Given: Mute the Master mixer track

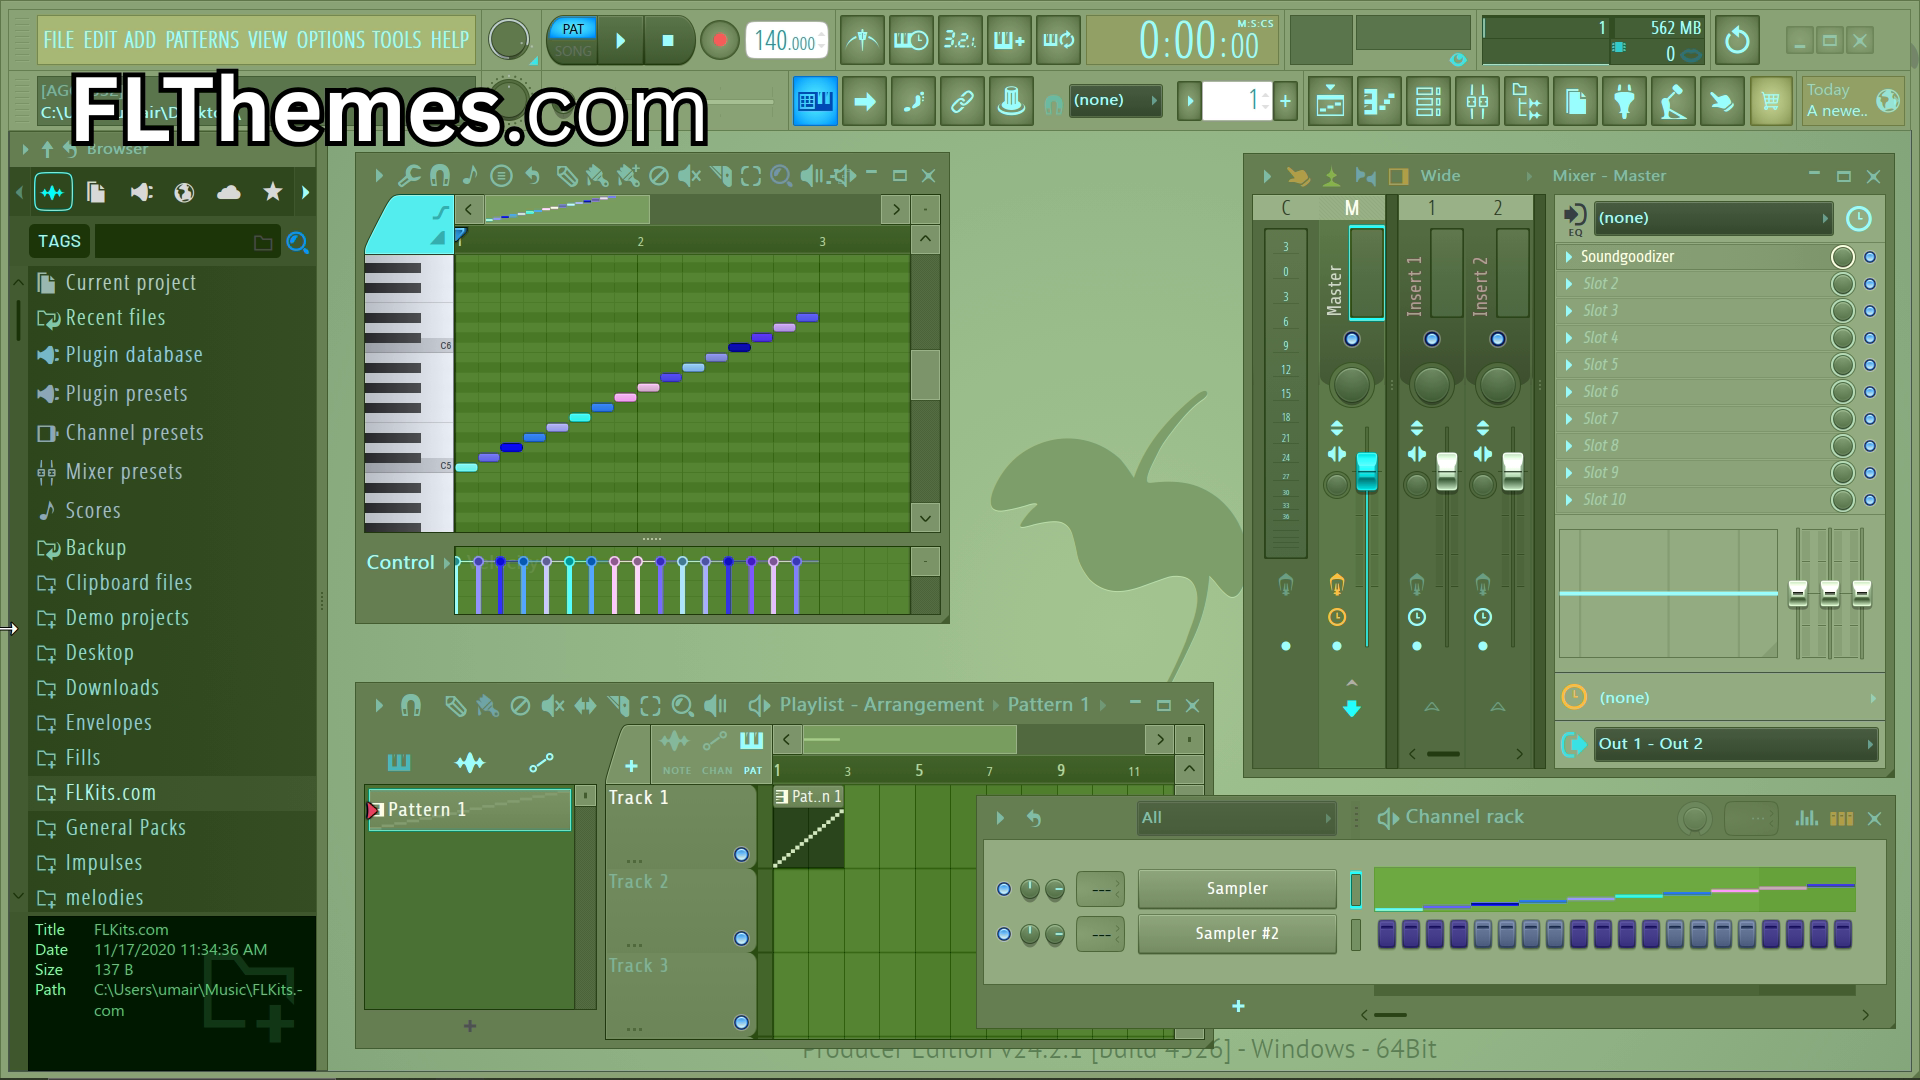Looking at the screenshot, I should (x=1352, y=339).
